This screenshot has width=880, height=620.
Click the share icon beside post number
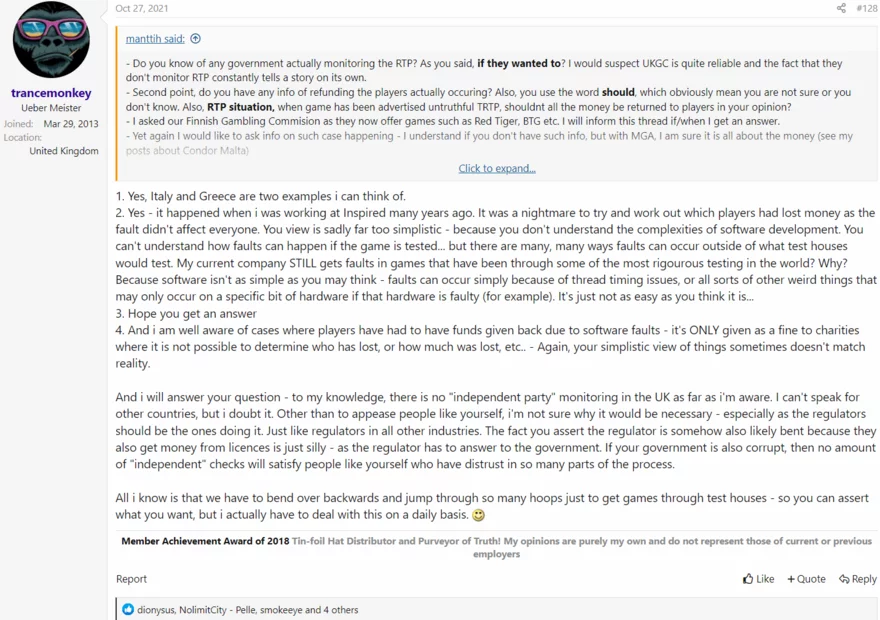841,8
